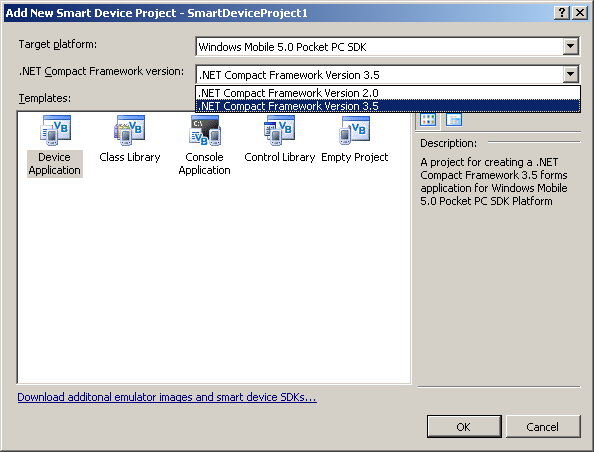The image size is (594, 452).
Task: Open Download additional emulator images and SDKs link
Action: pos(167,397)
